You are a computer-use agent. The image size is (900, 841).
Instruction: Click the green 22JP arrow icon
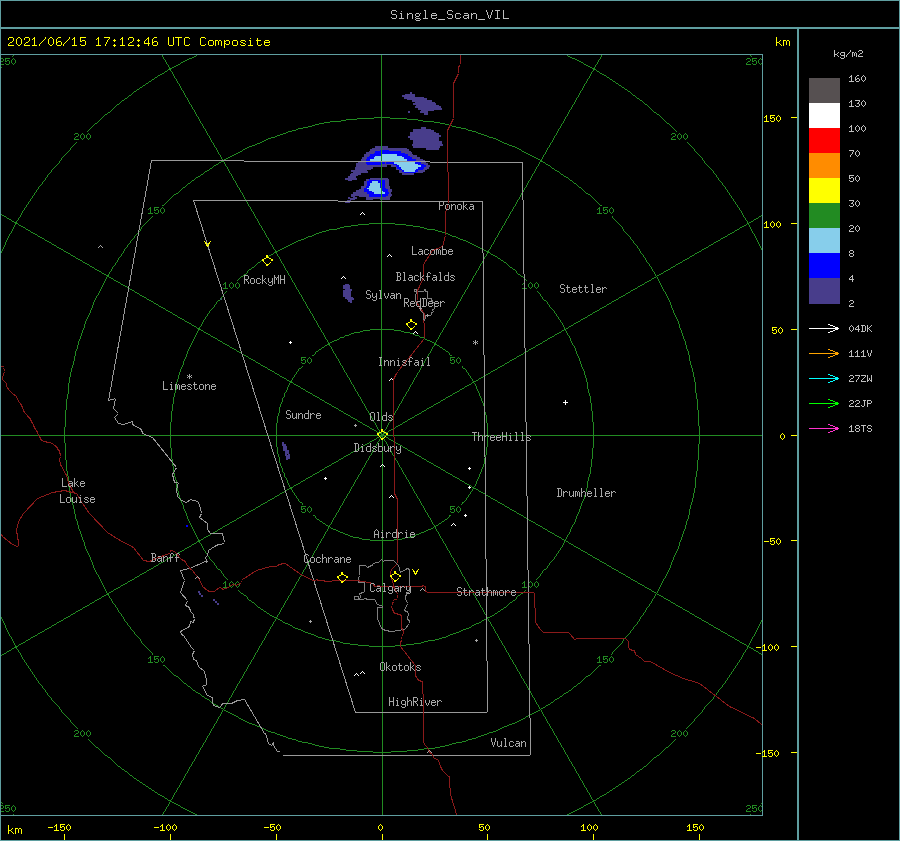coord(824,404)
